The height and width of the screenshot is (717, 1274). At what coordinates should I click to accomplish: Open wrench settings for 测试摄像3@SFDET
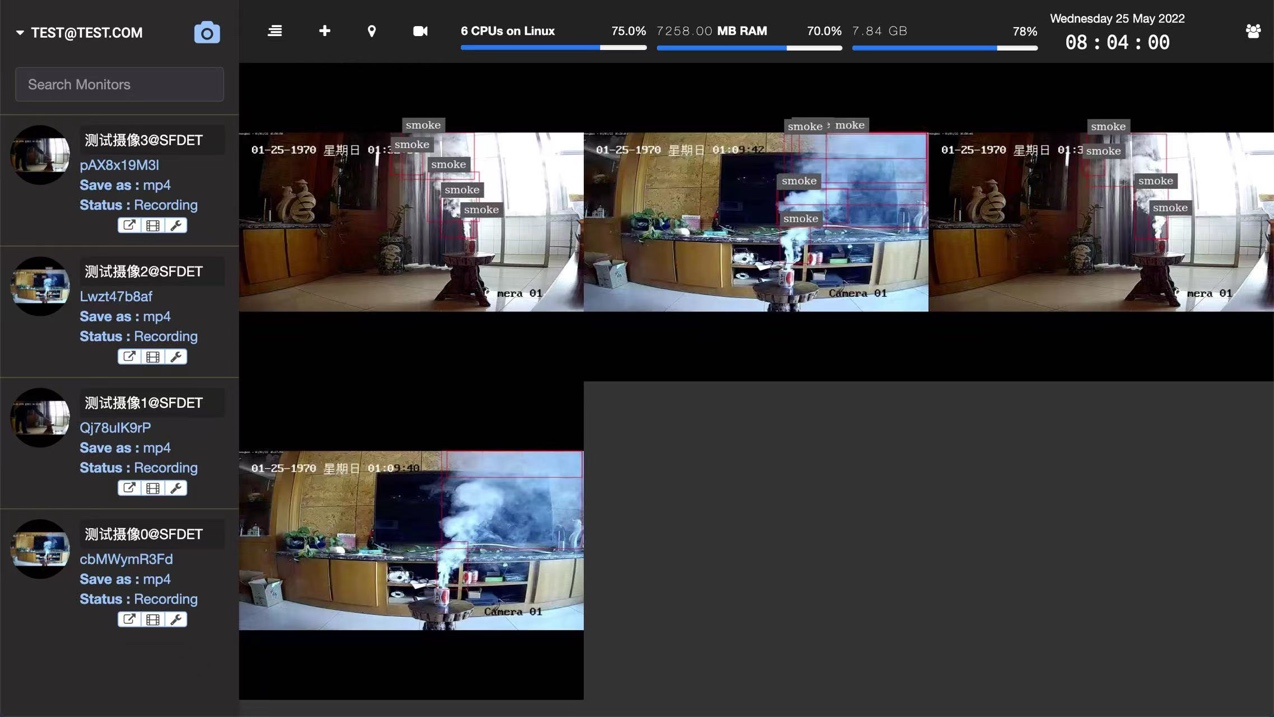[x=176, y=226]
